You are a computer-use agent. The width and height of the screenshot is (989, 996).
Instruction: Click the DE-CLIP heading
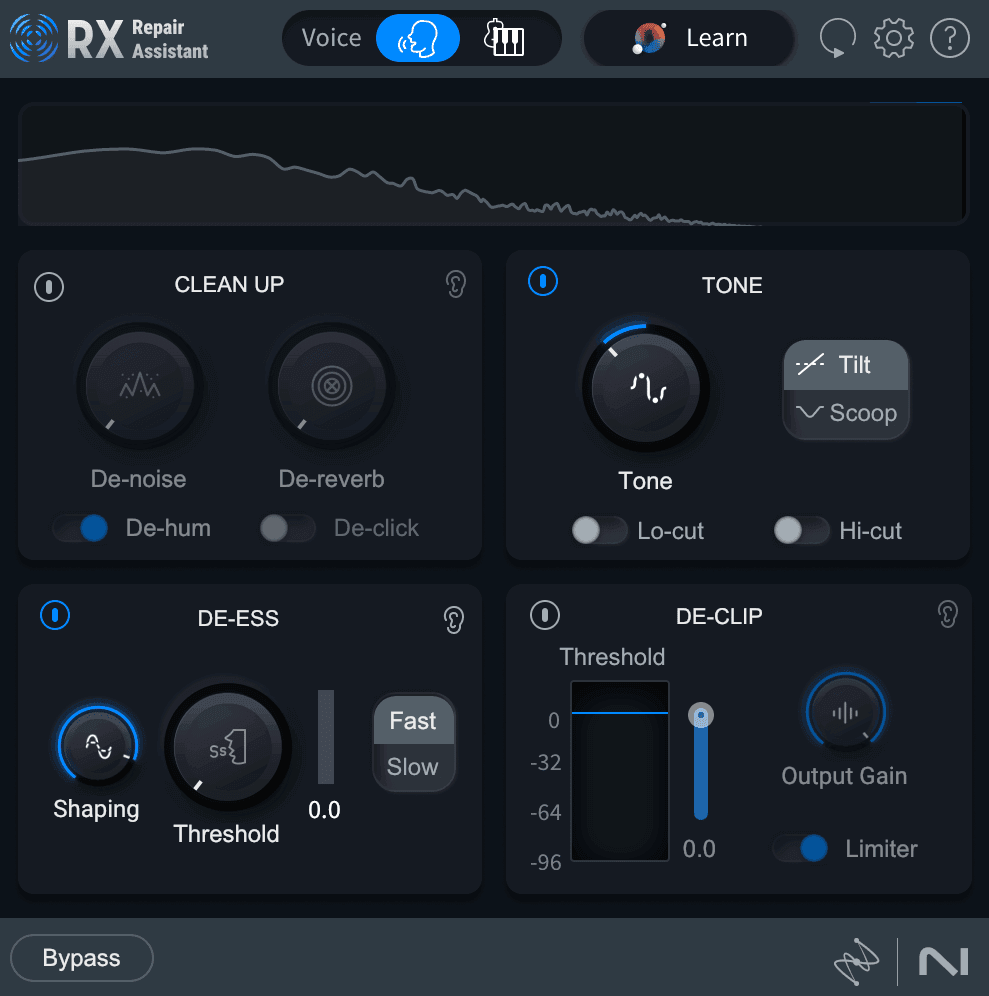pyautogui.click(x=719, y=616)
